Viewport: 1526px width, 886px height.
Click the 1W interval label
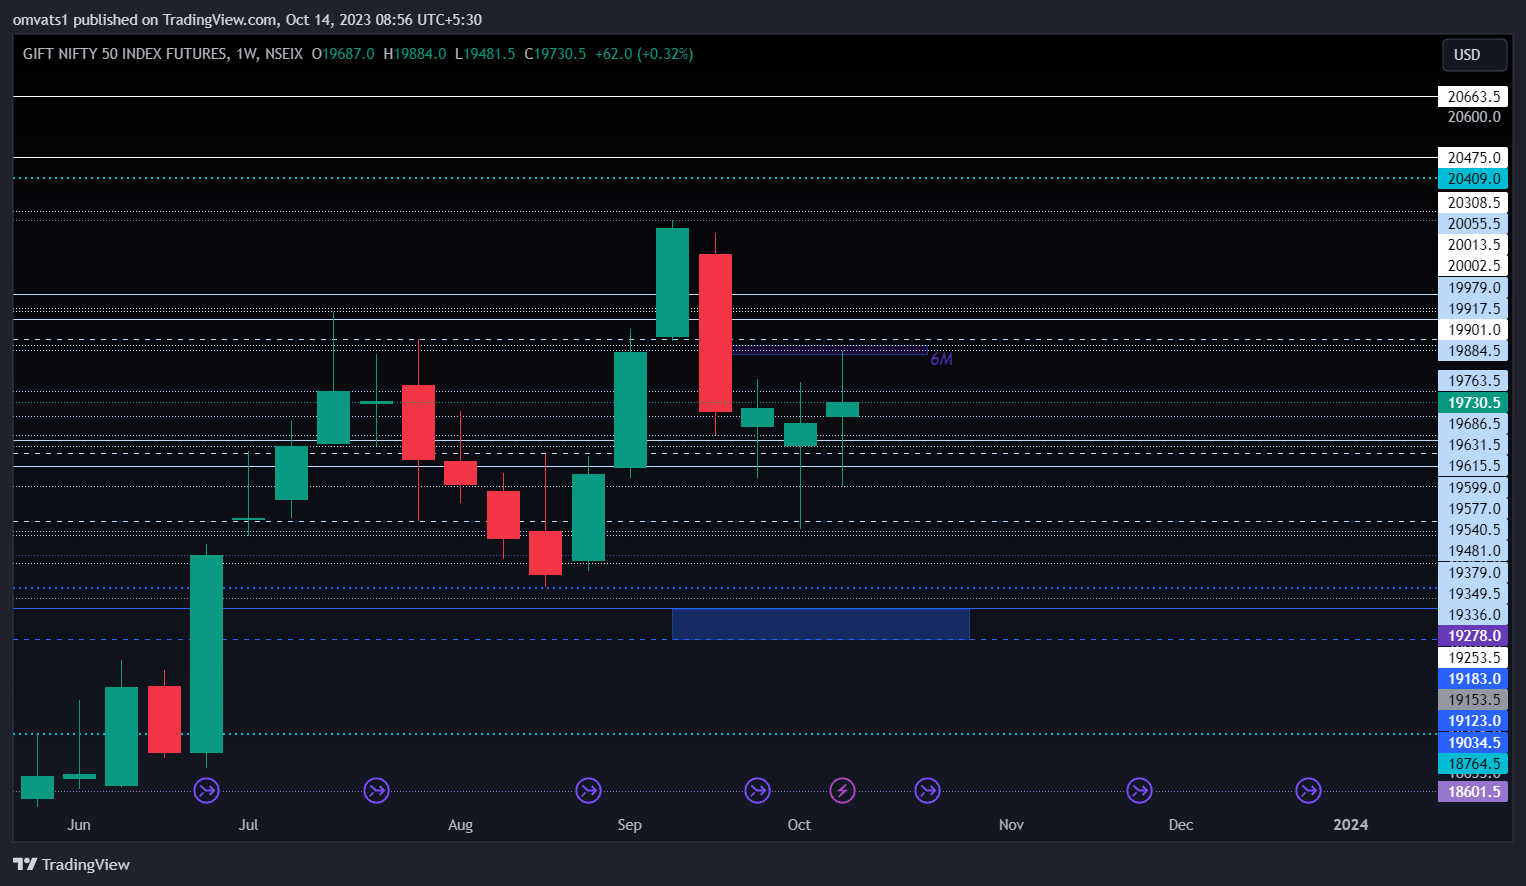pos(247,54)
